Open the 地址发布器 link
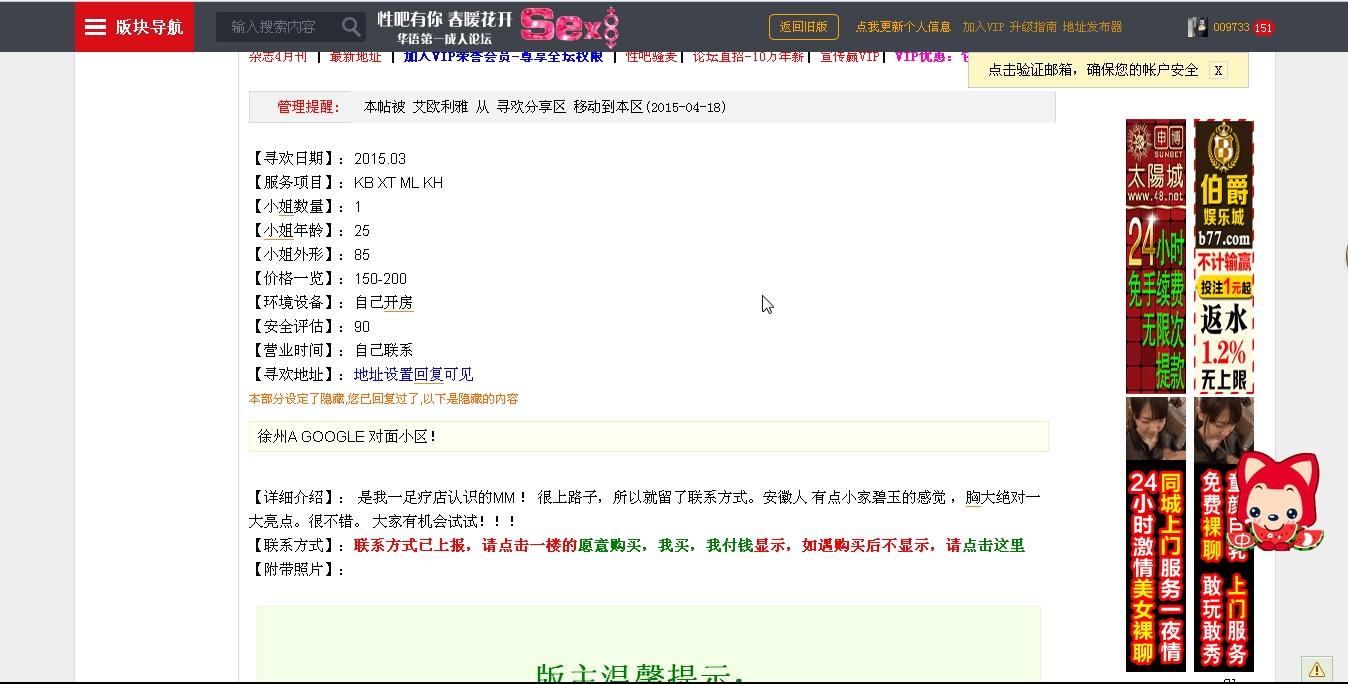 click(x=1092, y=27)
